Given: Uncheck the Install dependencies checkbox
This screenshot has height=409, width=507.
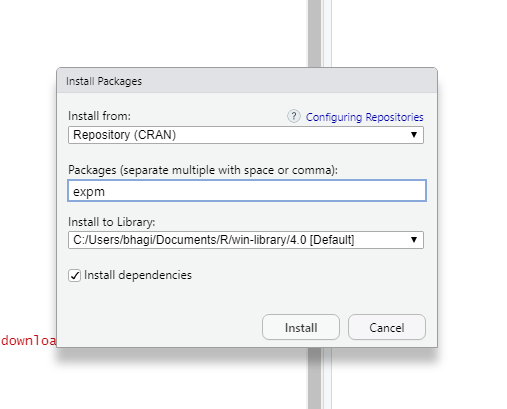Looking at the screenshot, I should click(74, 275).
